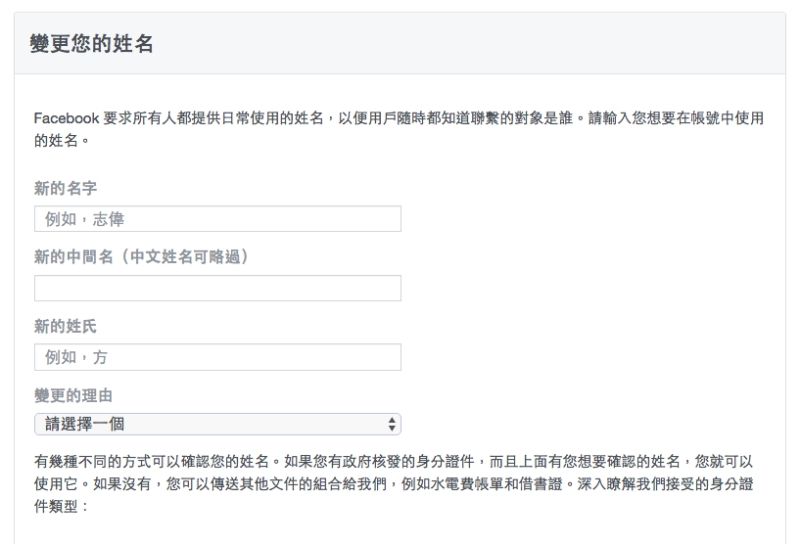The image size is (800, 544).
Task: Click the 新的姓氏 field label
Action: pos(65,326)
